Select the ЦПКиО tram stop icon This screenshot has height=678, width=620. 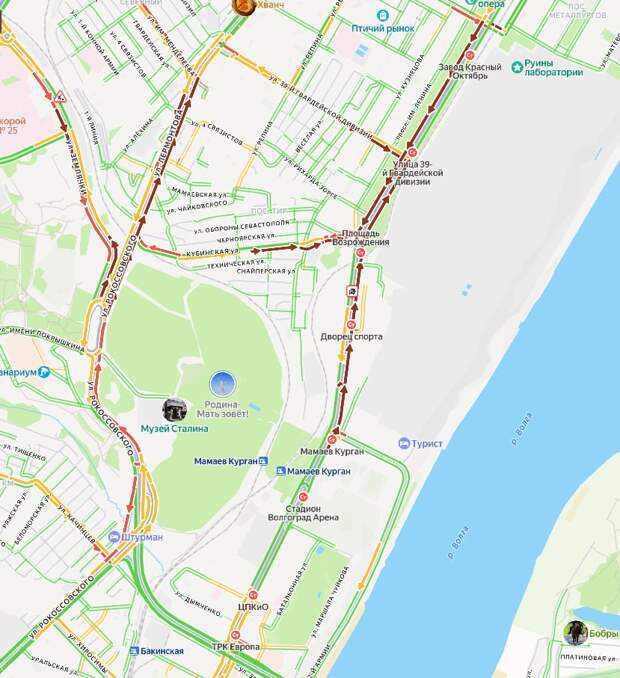(x=253, y=595)
